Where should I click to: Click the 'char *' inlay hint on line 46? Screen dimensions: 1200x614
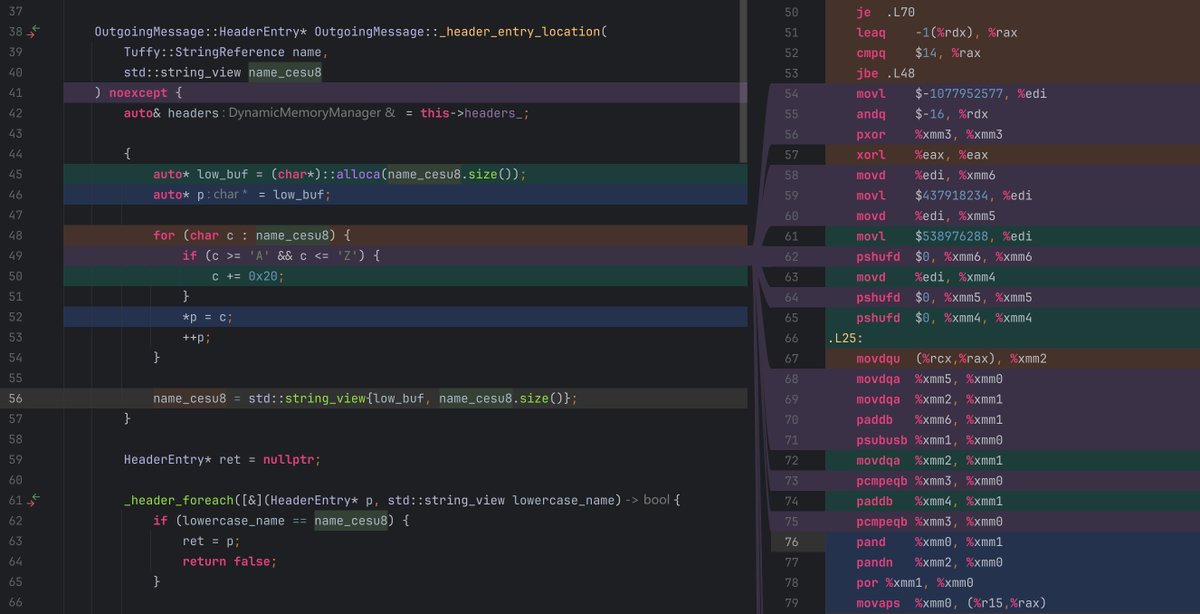point(230,195)
